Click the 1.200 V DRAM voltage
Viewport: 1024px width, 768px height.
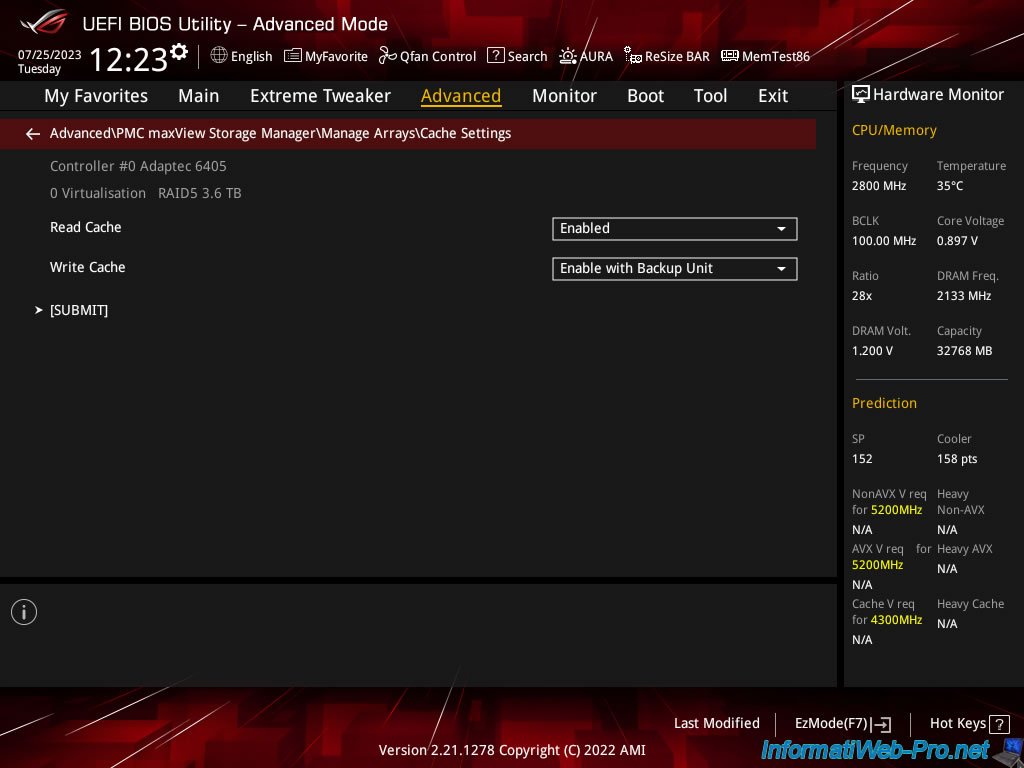point(872,351)
